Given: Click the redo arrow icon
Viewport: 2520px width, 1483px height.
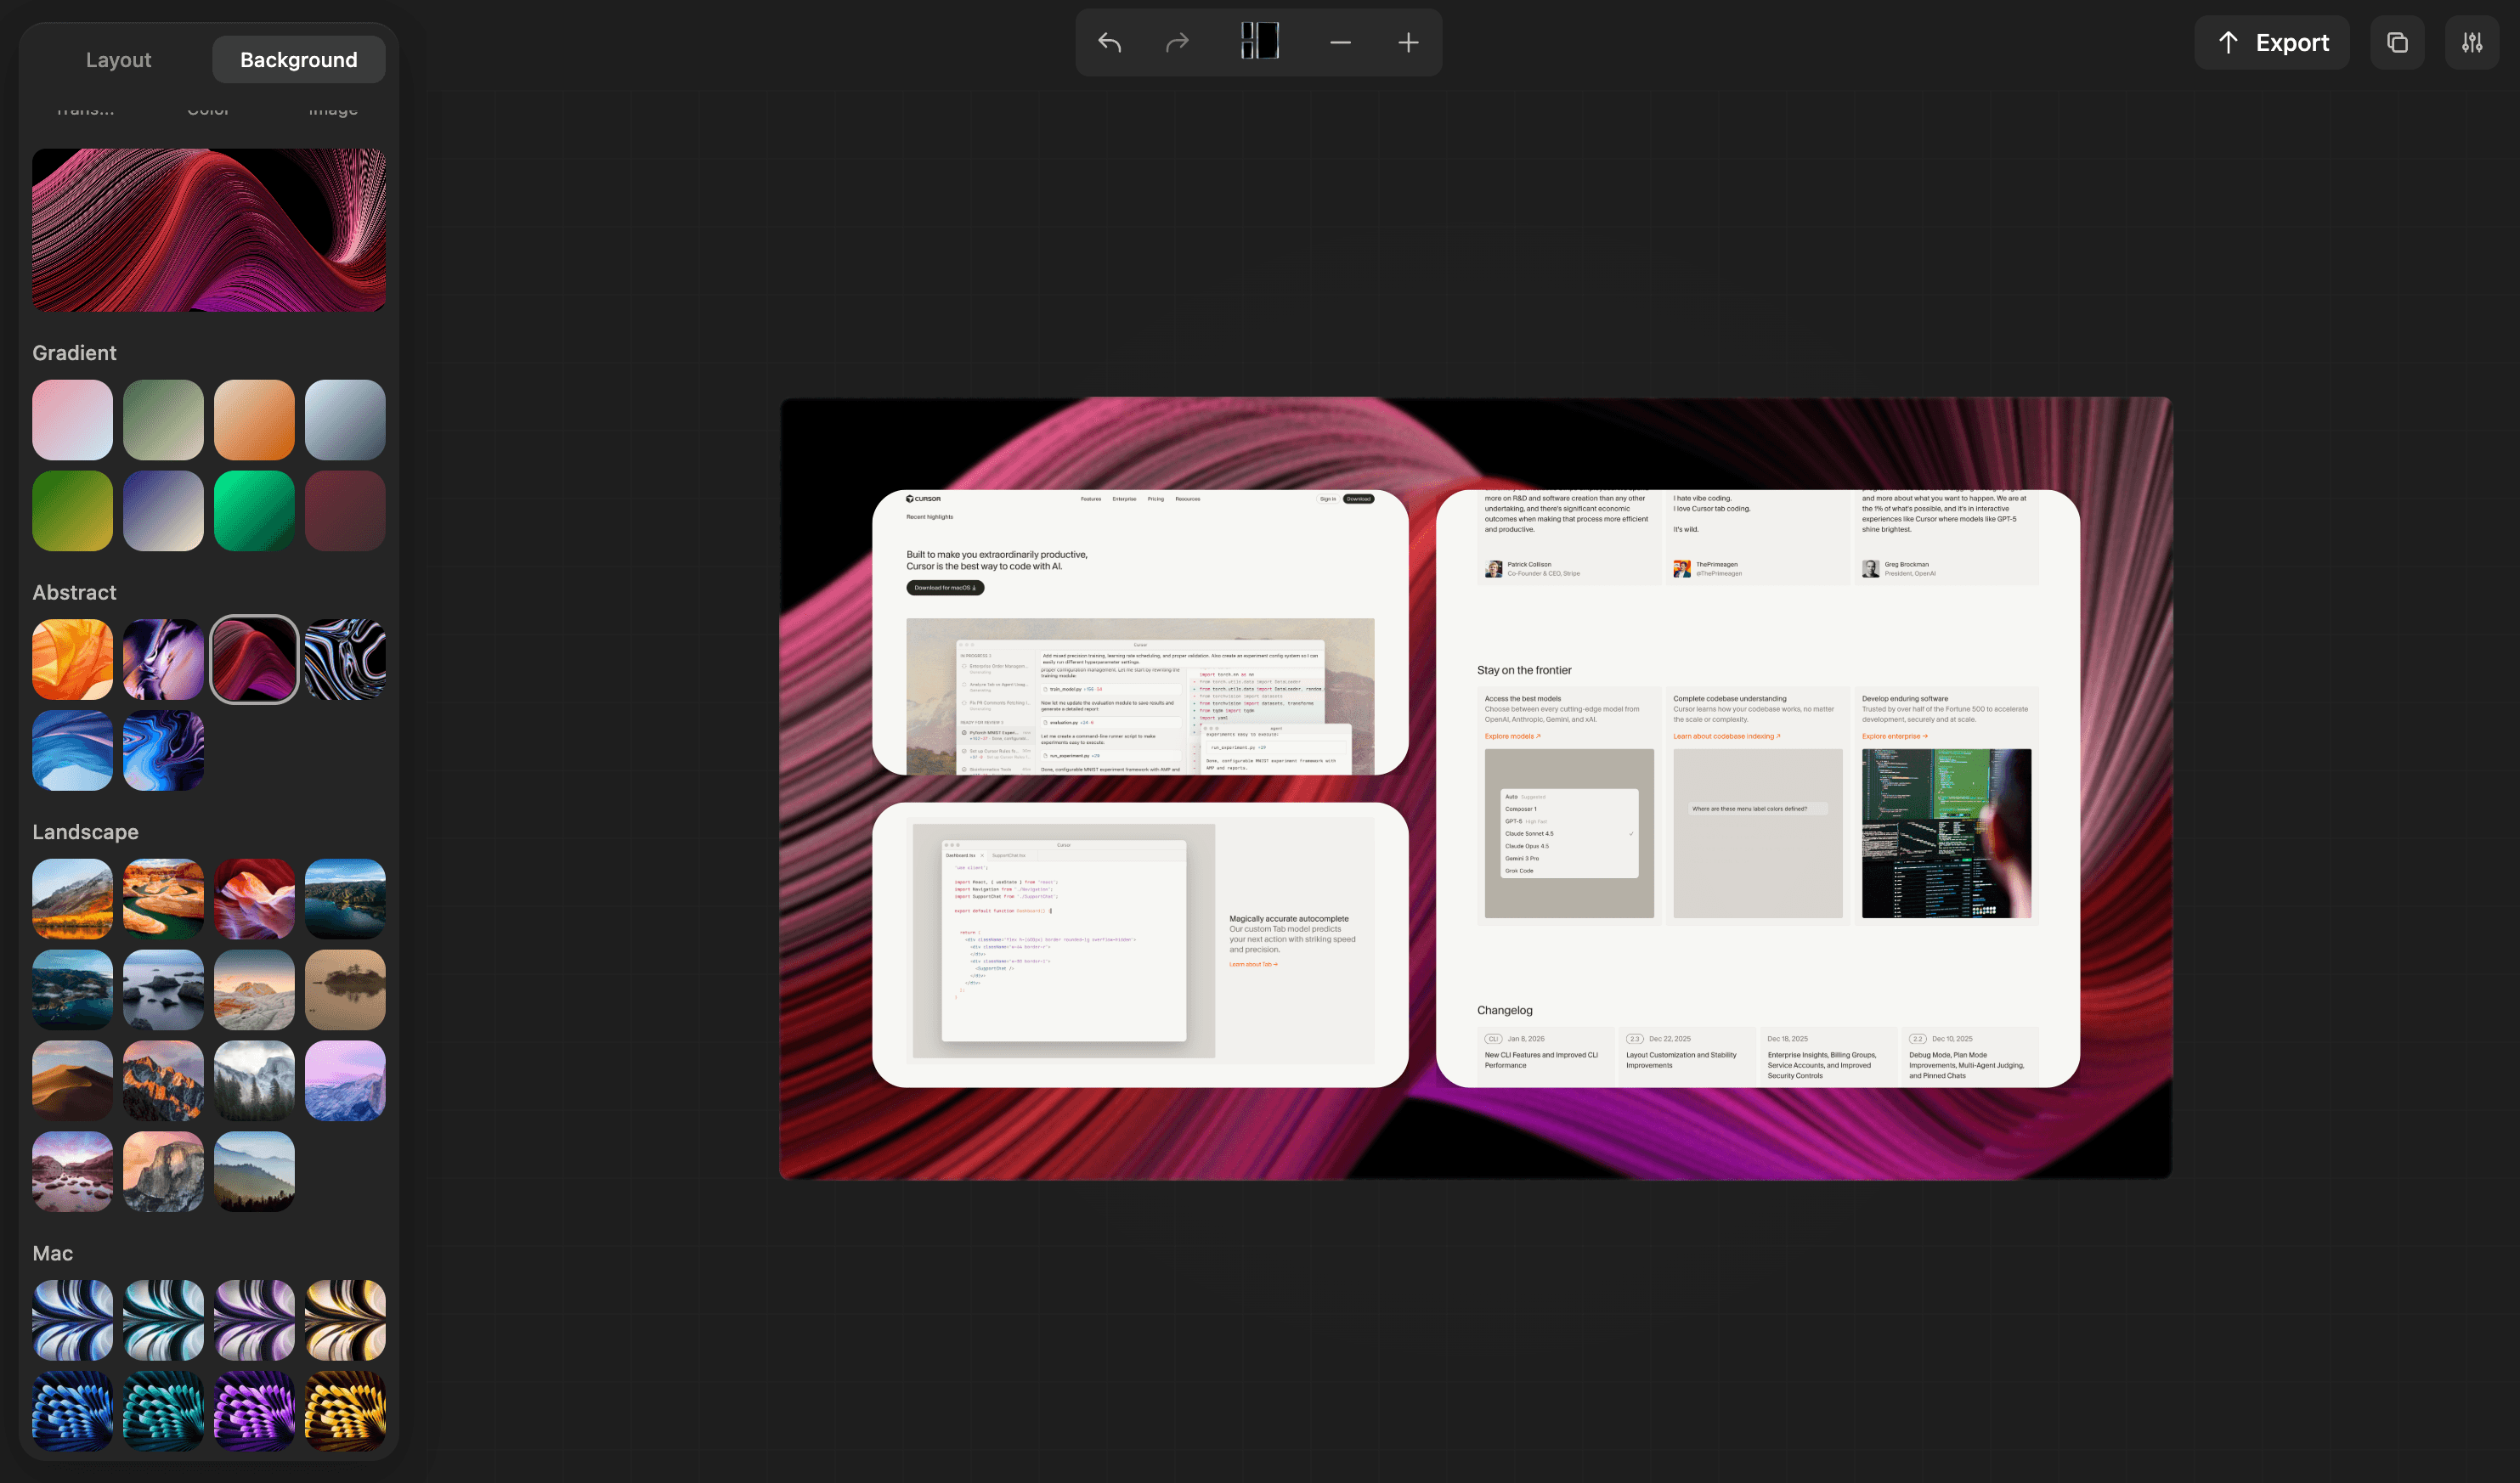Looking at the screenshot, I should 1177,43.
